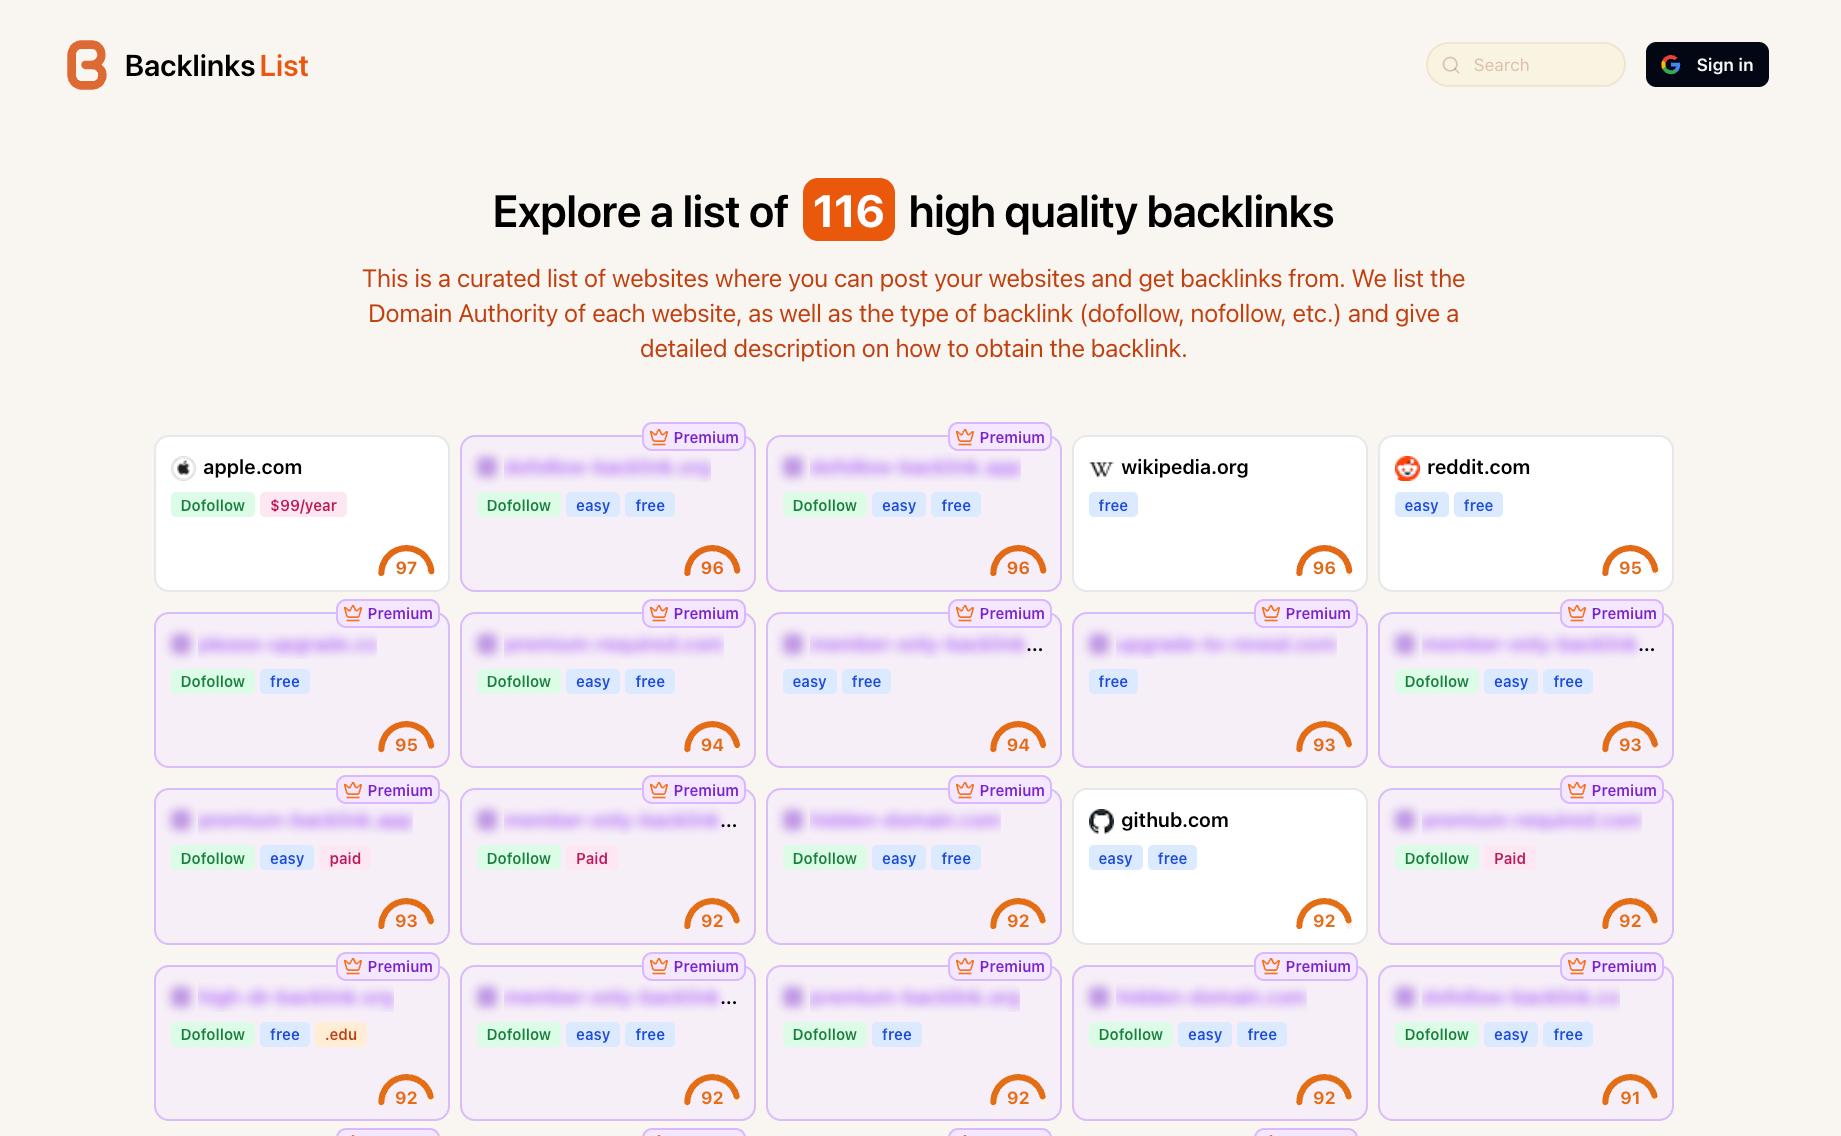
Task: Open the $99/year pricing badge on apple.com
Action: [303, 505]
